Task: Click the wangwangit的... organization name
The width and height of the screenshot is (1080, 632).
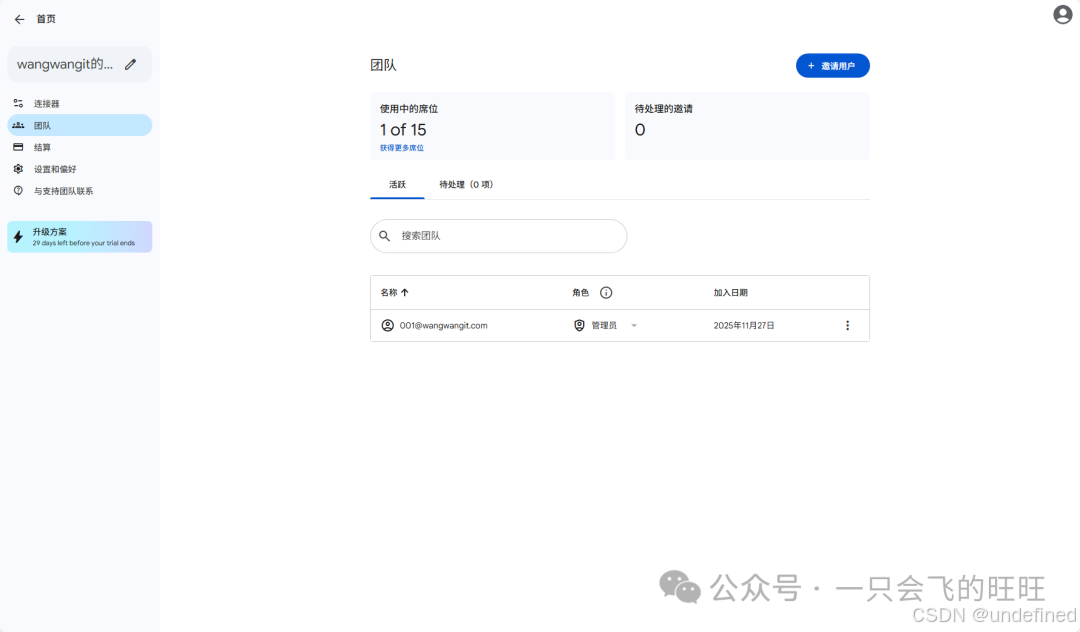Action: click(65, 64)
